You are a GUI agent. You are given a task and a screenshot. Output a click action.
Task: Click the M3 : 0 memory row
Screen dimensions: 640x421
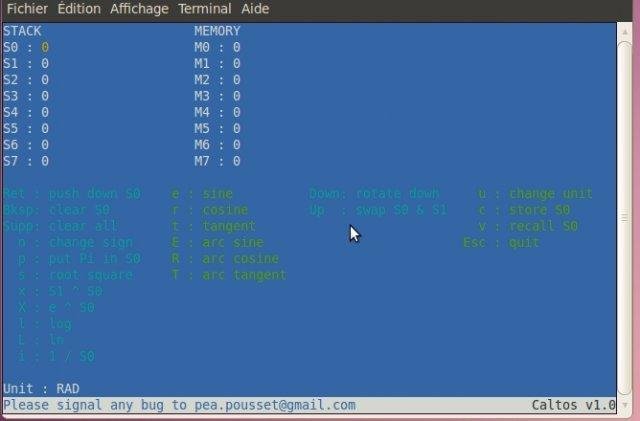point(218,96)
